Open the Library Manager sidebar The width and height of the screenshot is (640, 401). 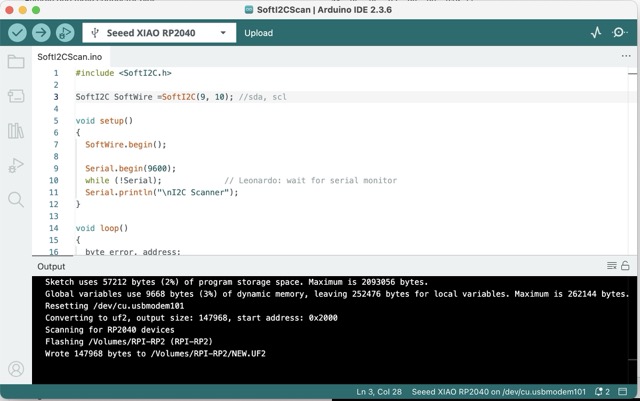(16, 130)
